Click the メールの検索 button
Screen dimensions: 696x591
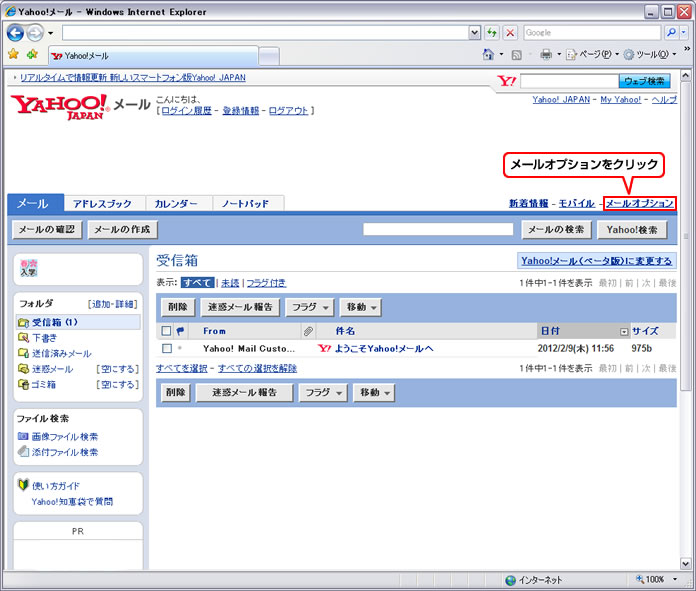[x=556, y=230]
